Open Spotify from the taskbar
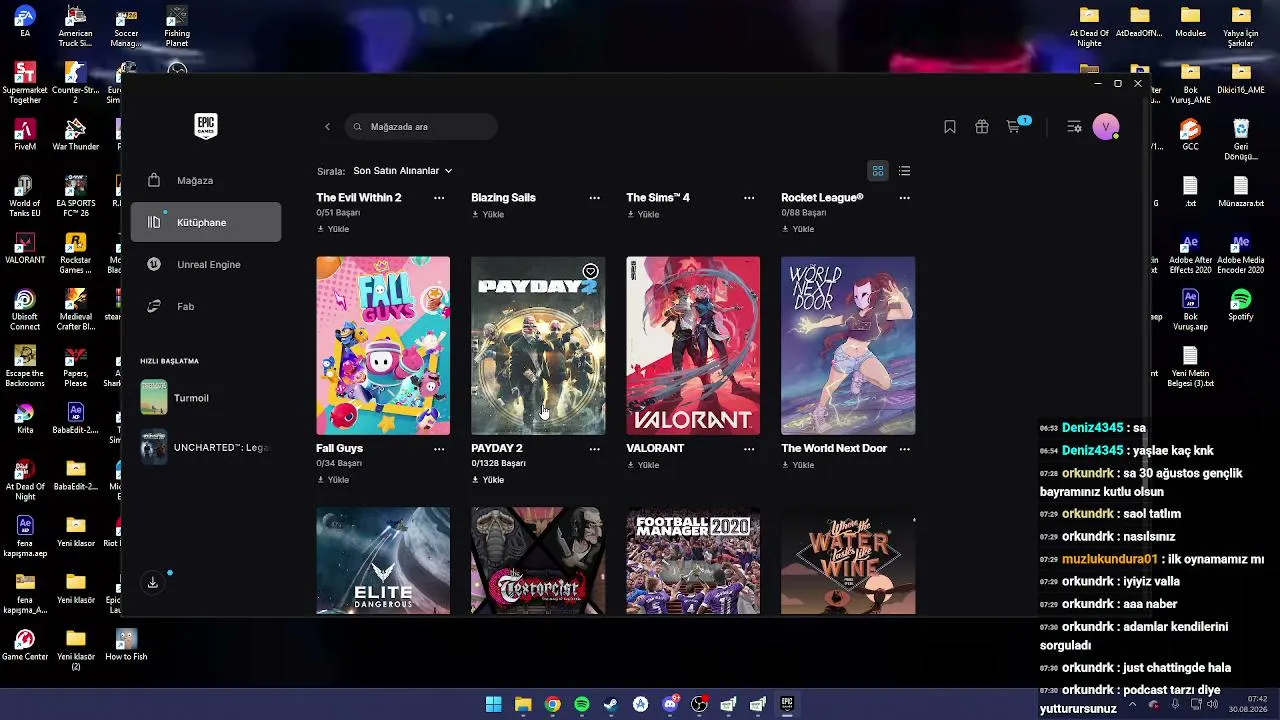Screen dimensions: 1280x720 [x=582, y=705]
